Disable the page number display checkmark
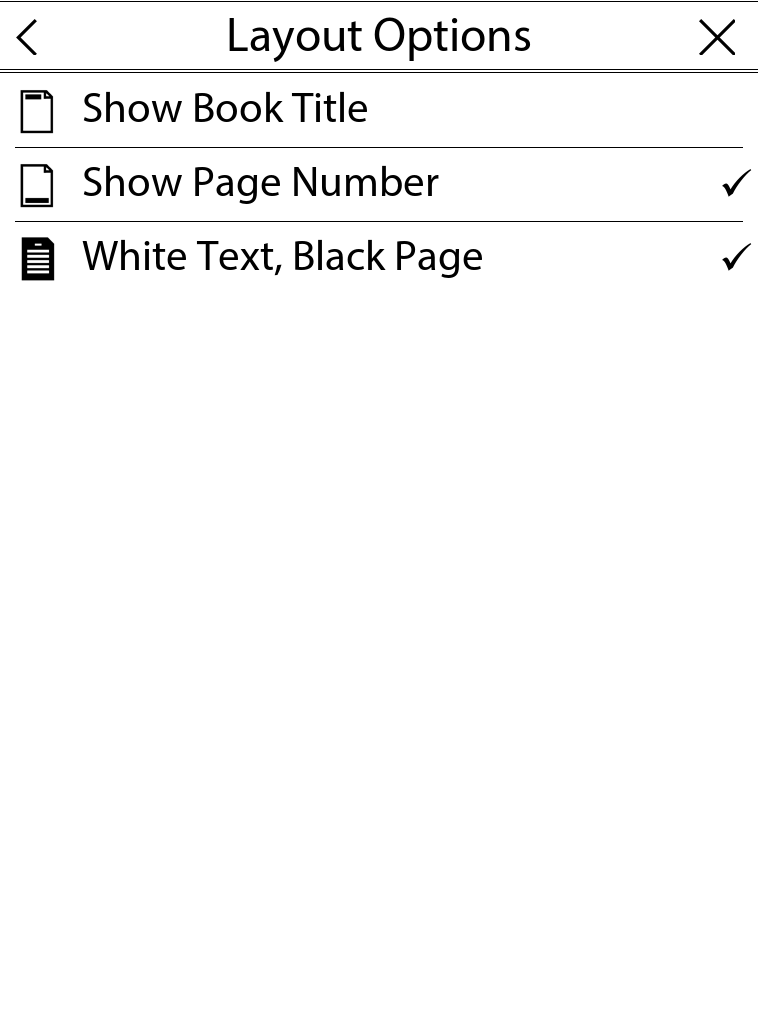 [735, 183]
